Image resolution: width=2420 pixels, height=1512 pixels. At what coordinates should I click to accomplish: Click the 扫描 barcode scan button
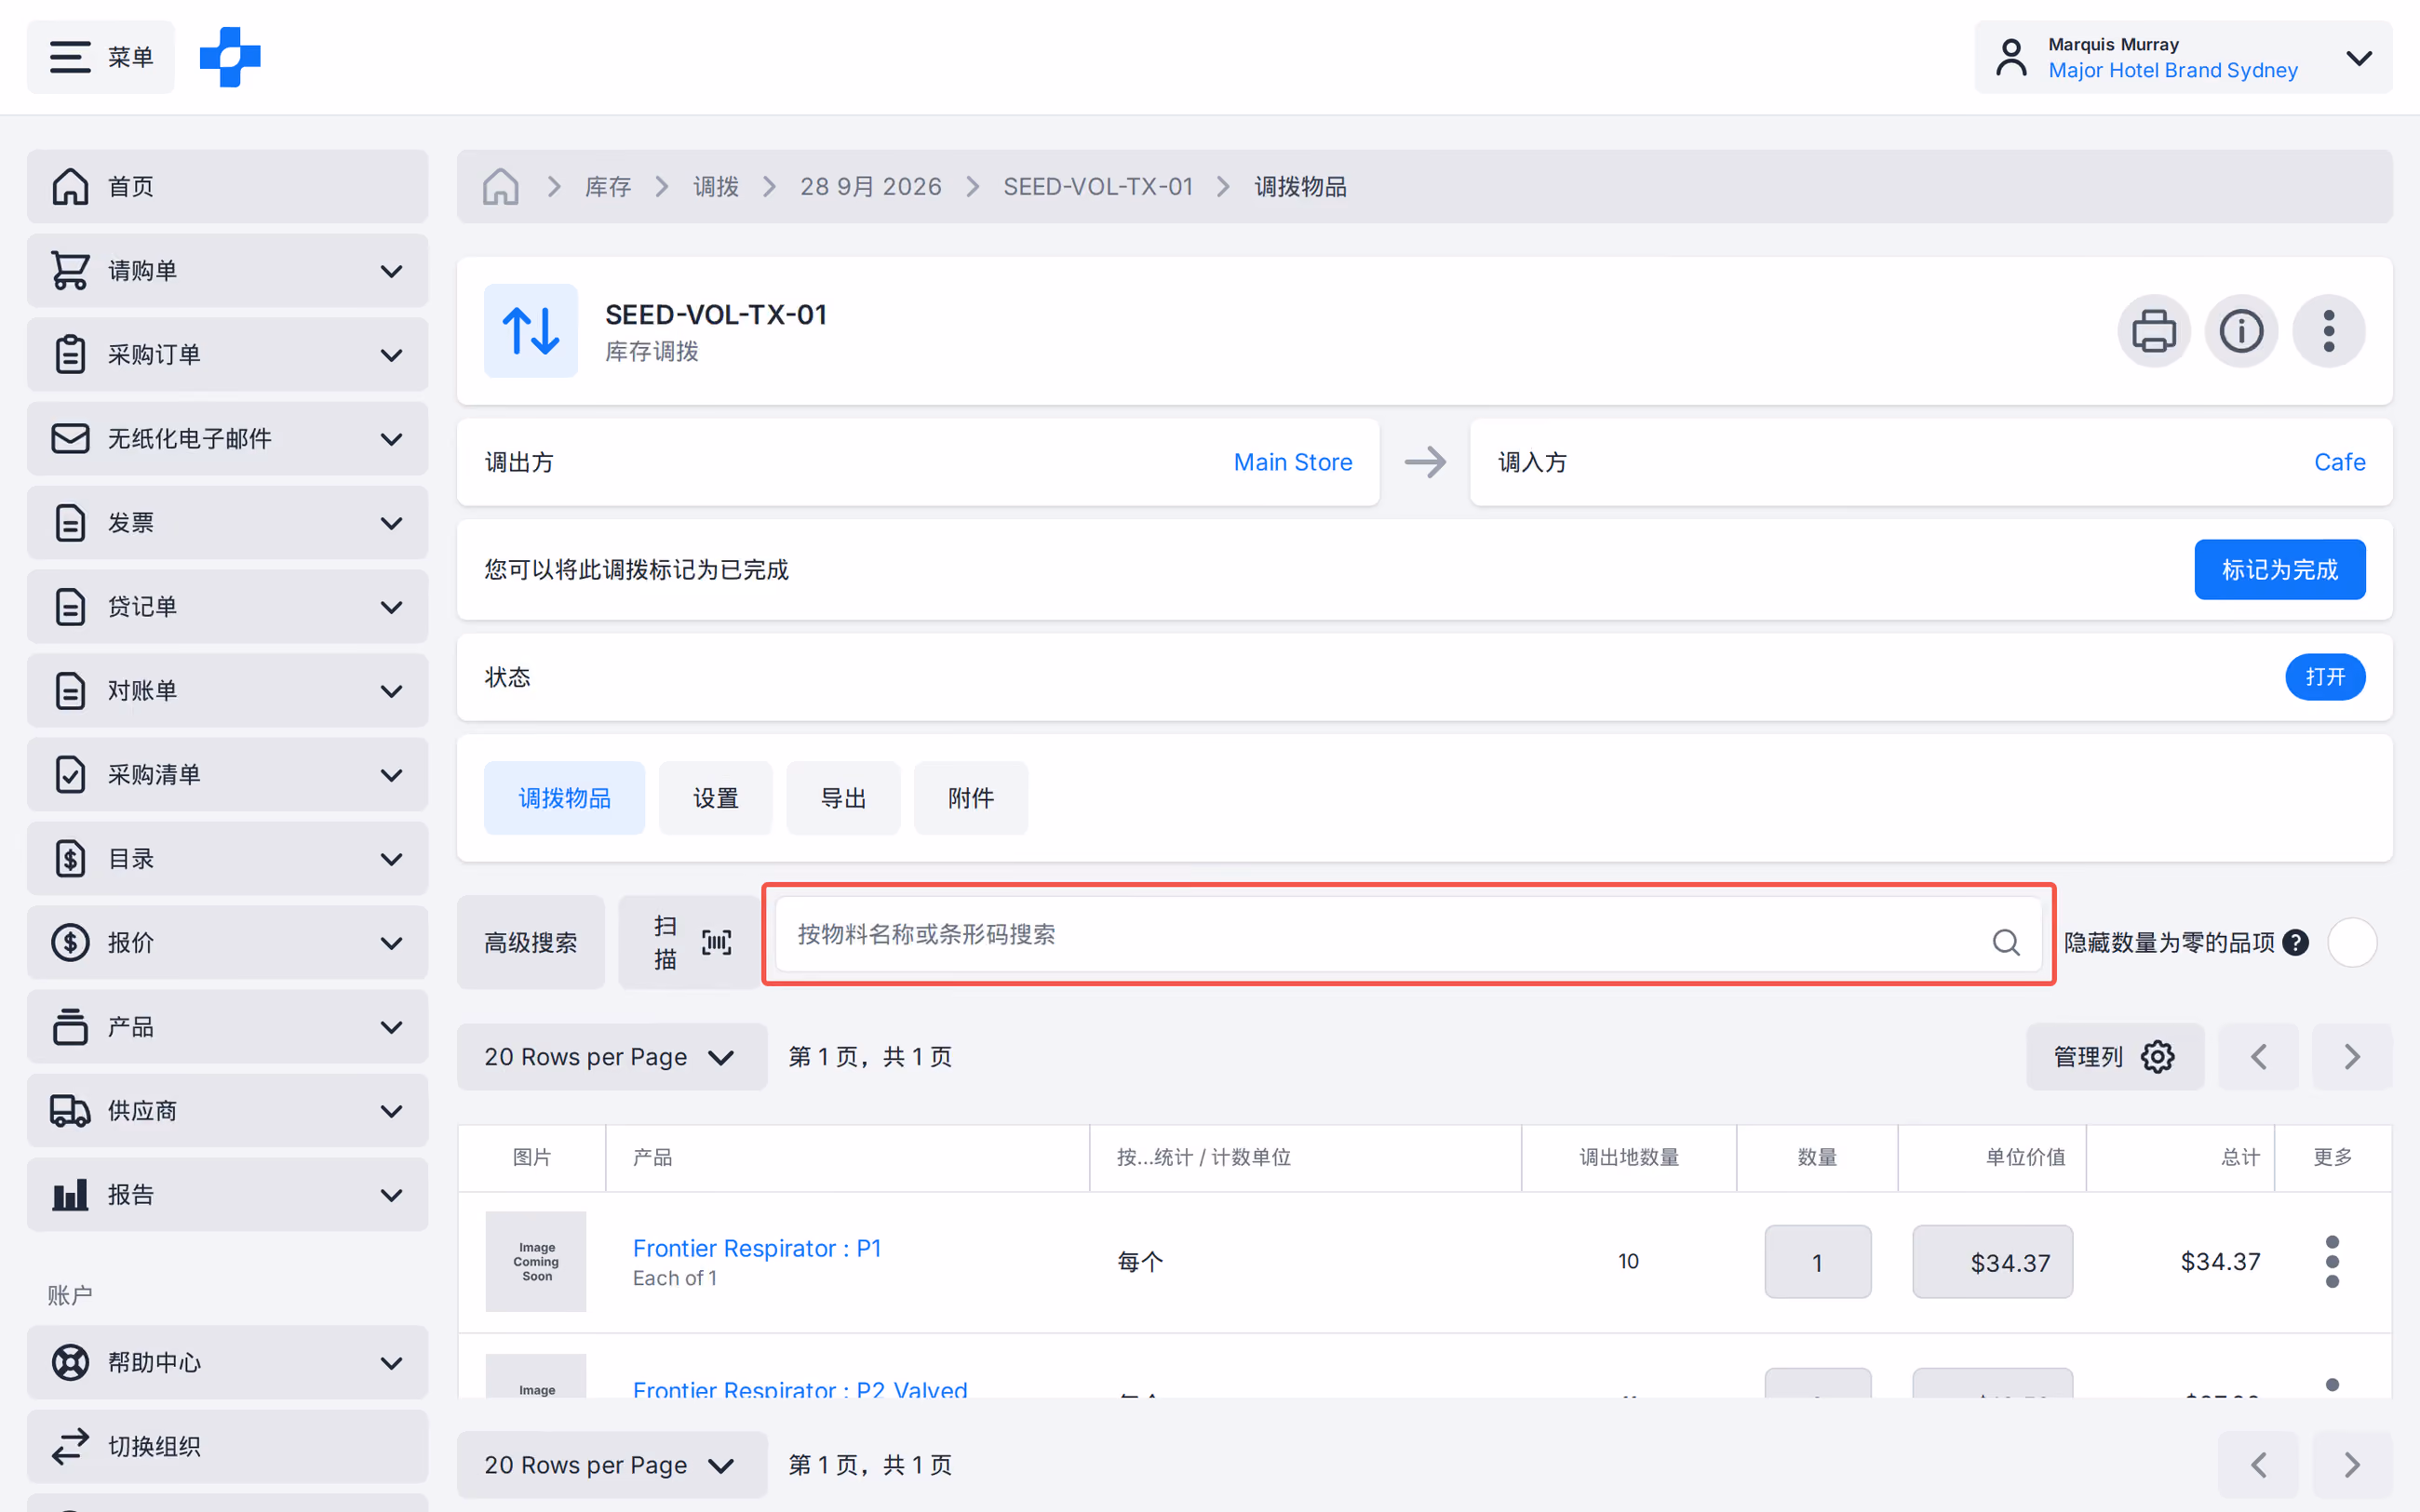689,942
